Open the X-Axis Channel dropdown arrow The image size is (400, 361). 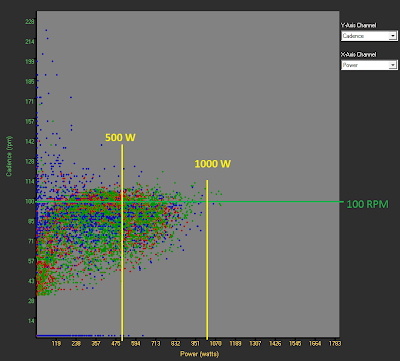(393, 65)
